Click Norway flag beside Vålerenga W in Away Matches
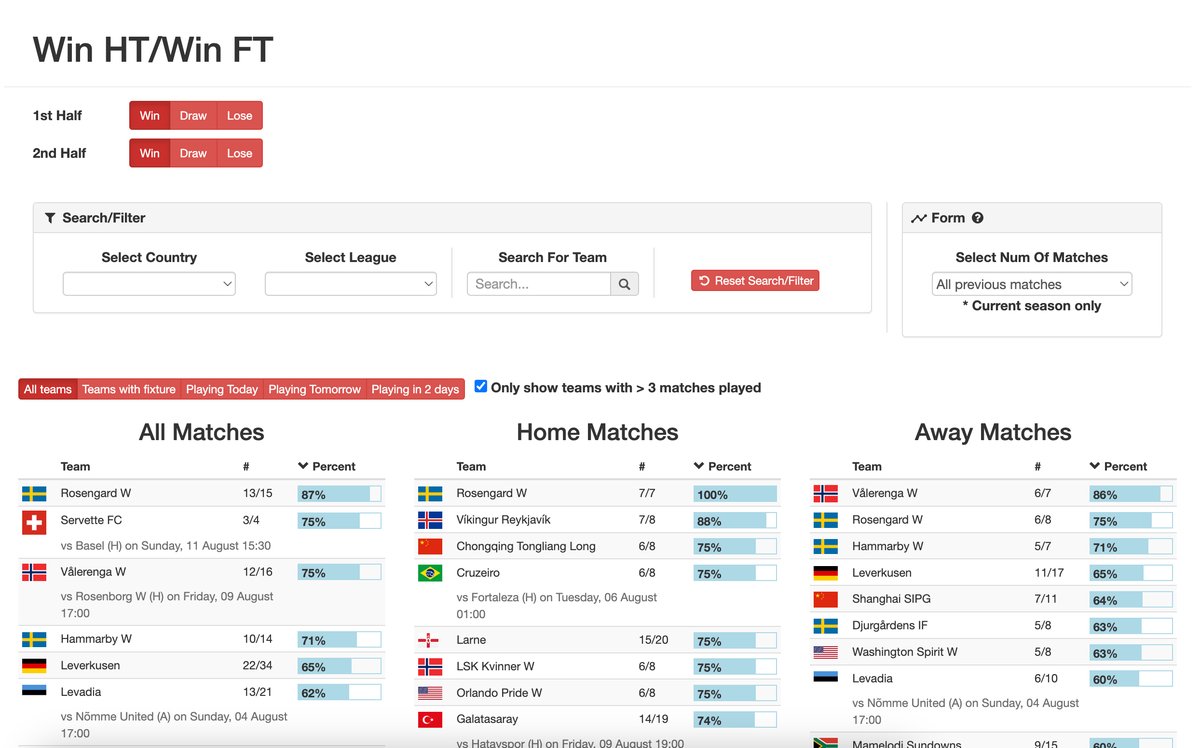1200x748 pixels. (x=826, y=493)
